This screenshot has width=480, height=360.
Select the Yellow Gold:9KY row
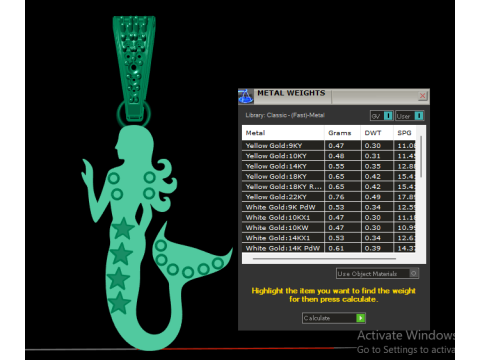[x=329, y=146]
